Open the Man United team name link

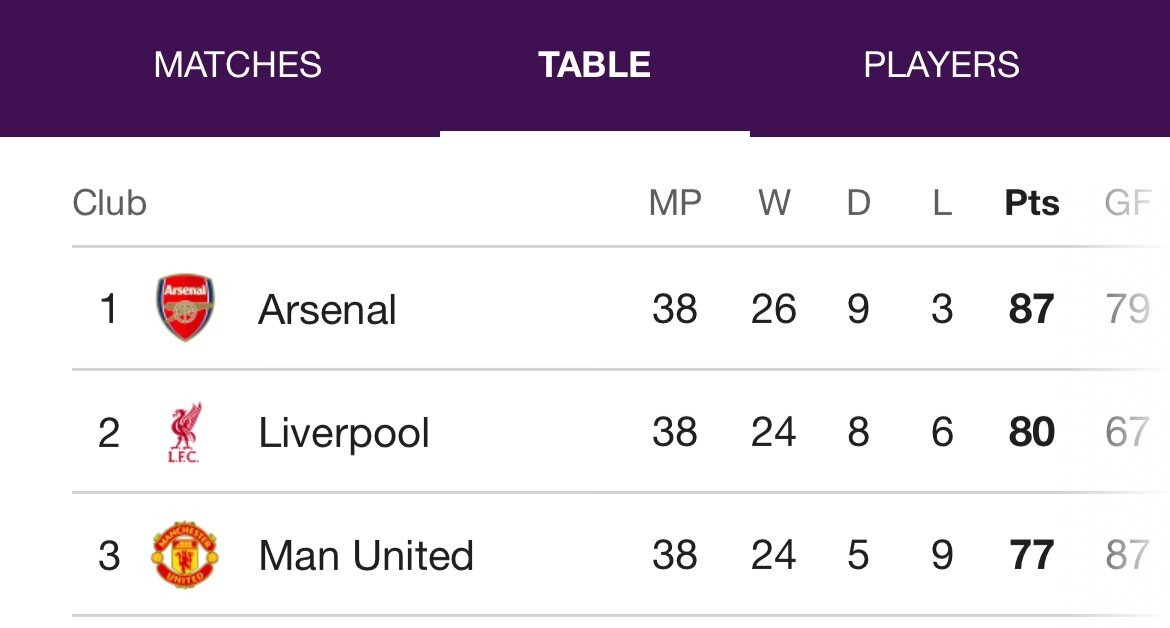(366, 556)
